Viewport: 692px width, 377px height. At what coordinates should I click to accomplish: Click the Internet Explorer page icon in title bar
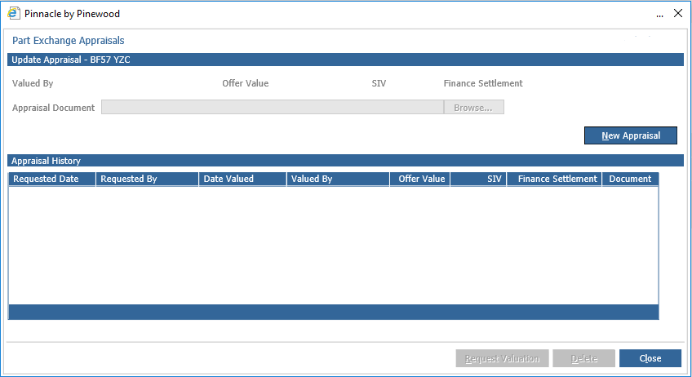pyautogui.click(x=13, y=13)
